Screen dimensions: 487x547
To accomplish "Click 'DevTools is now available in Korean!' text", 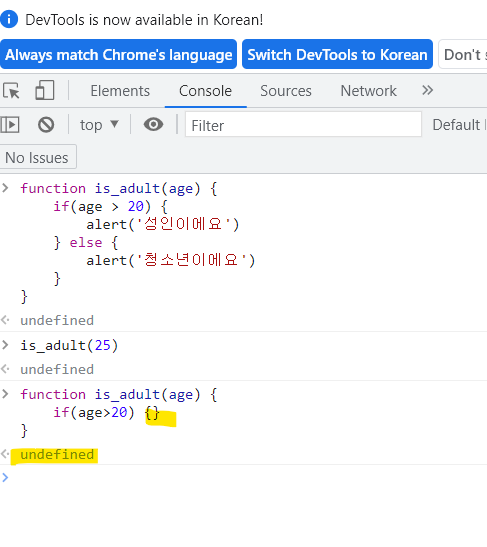I will pos(144,20).
